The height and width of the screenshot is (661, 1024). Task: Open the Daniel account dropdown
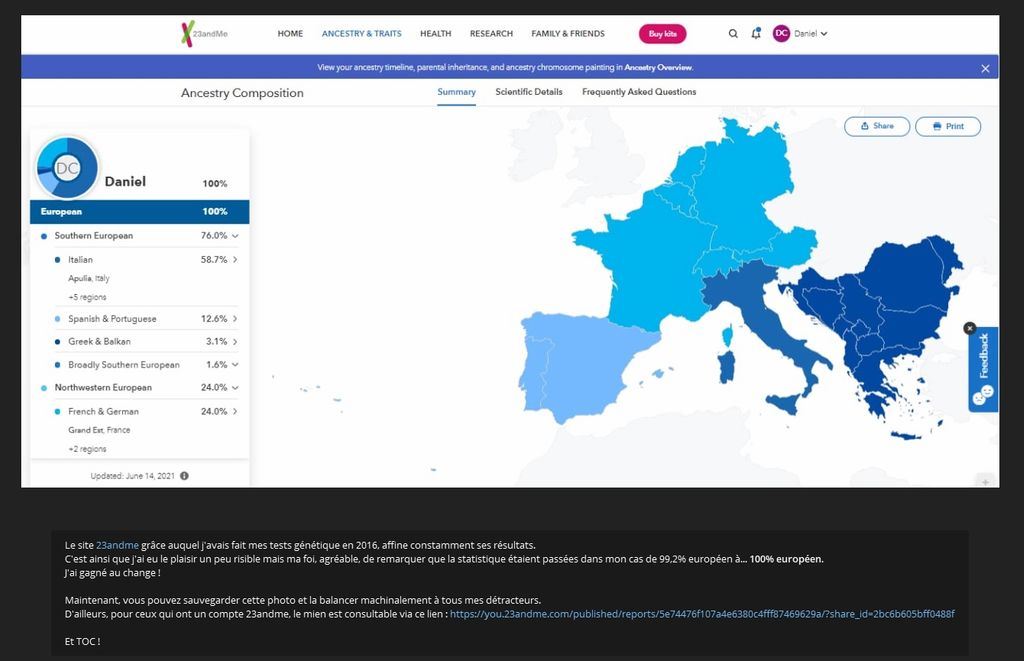click(811, 34)
